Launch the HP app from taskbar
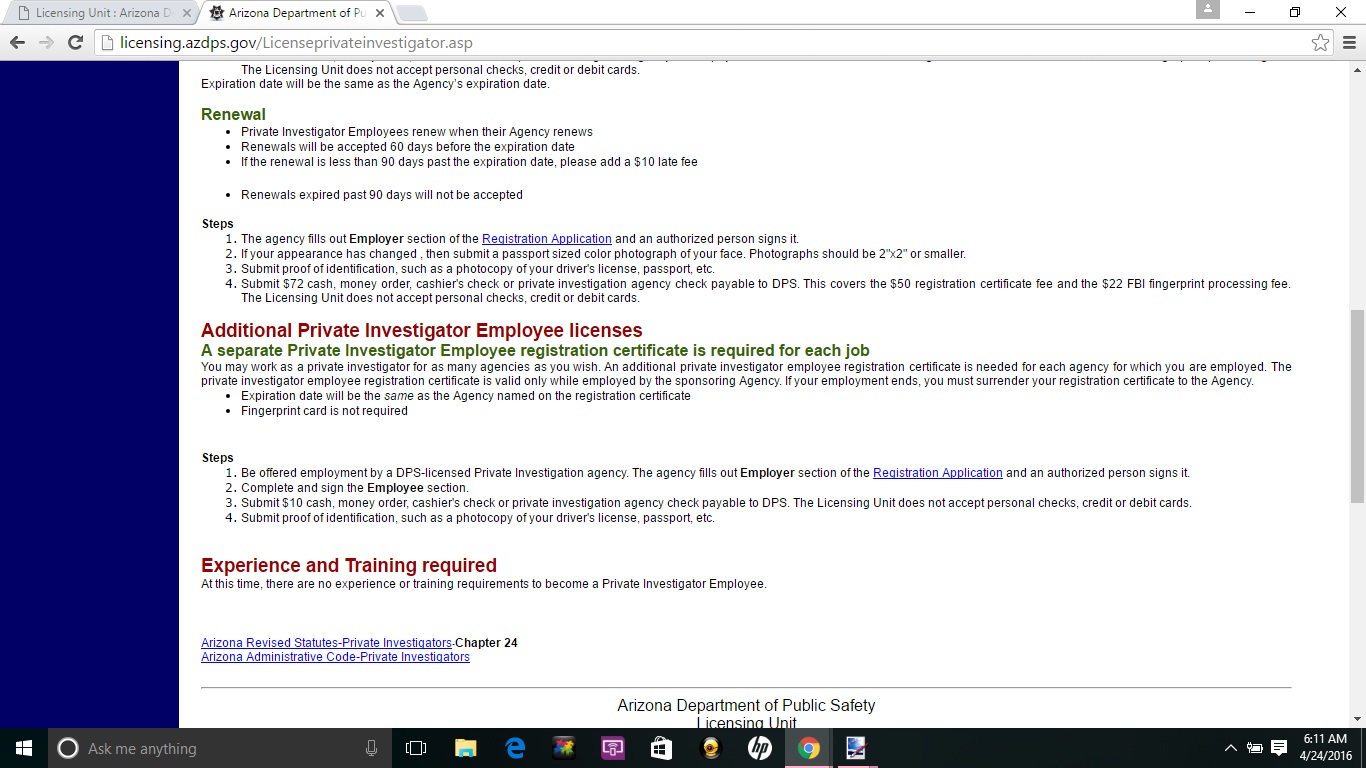This screenshot has height=768, width=1366. pyautogui.click(x=759, y=748)
